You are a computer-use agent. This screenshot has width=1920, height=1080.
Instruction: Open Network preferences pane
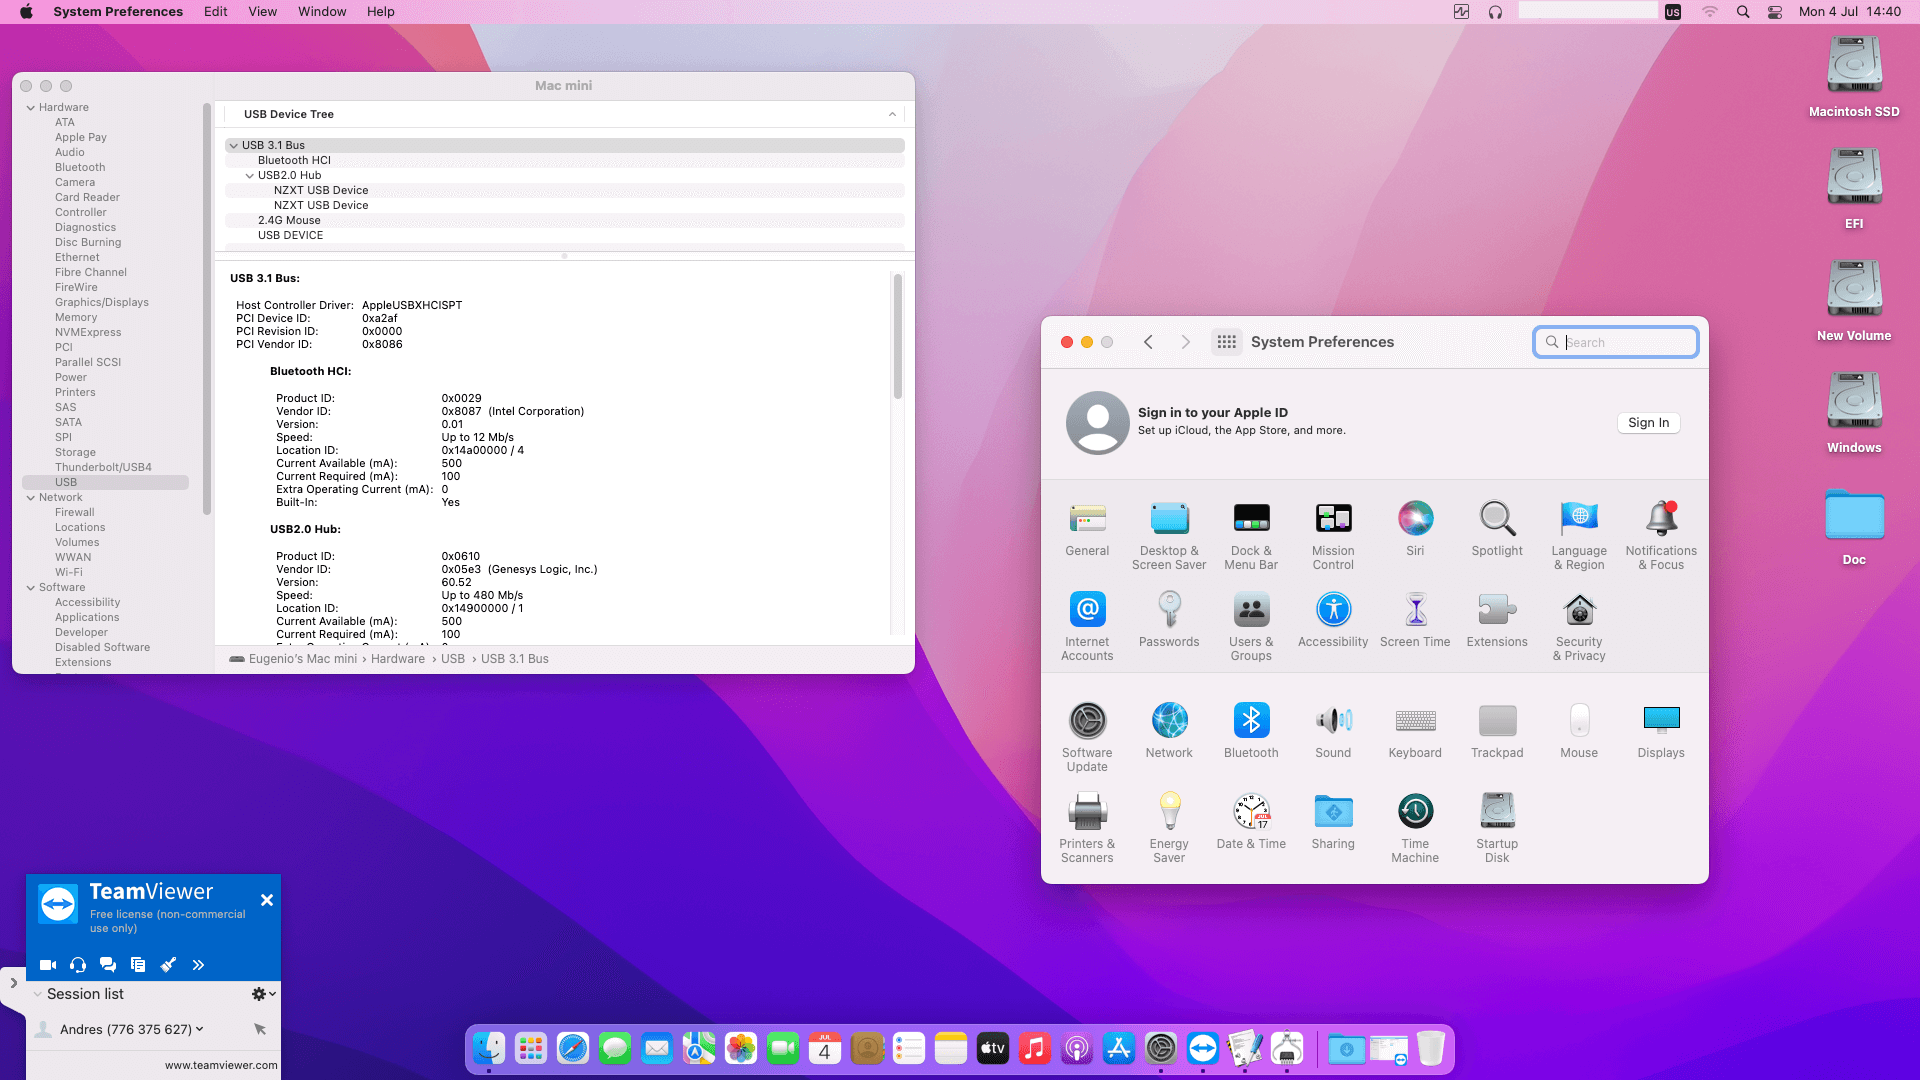(x=1169, y=731)
